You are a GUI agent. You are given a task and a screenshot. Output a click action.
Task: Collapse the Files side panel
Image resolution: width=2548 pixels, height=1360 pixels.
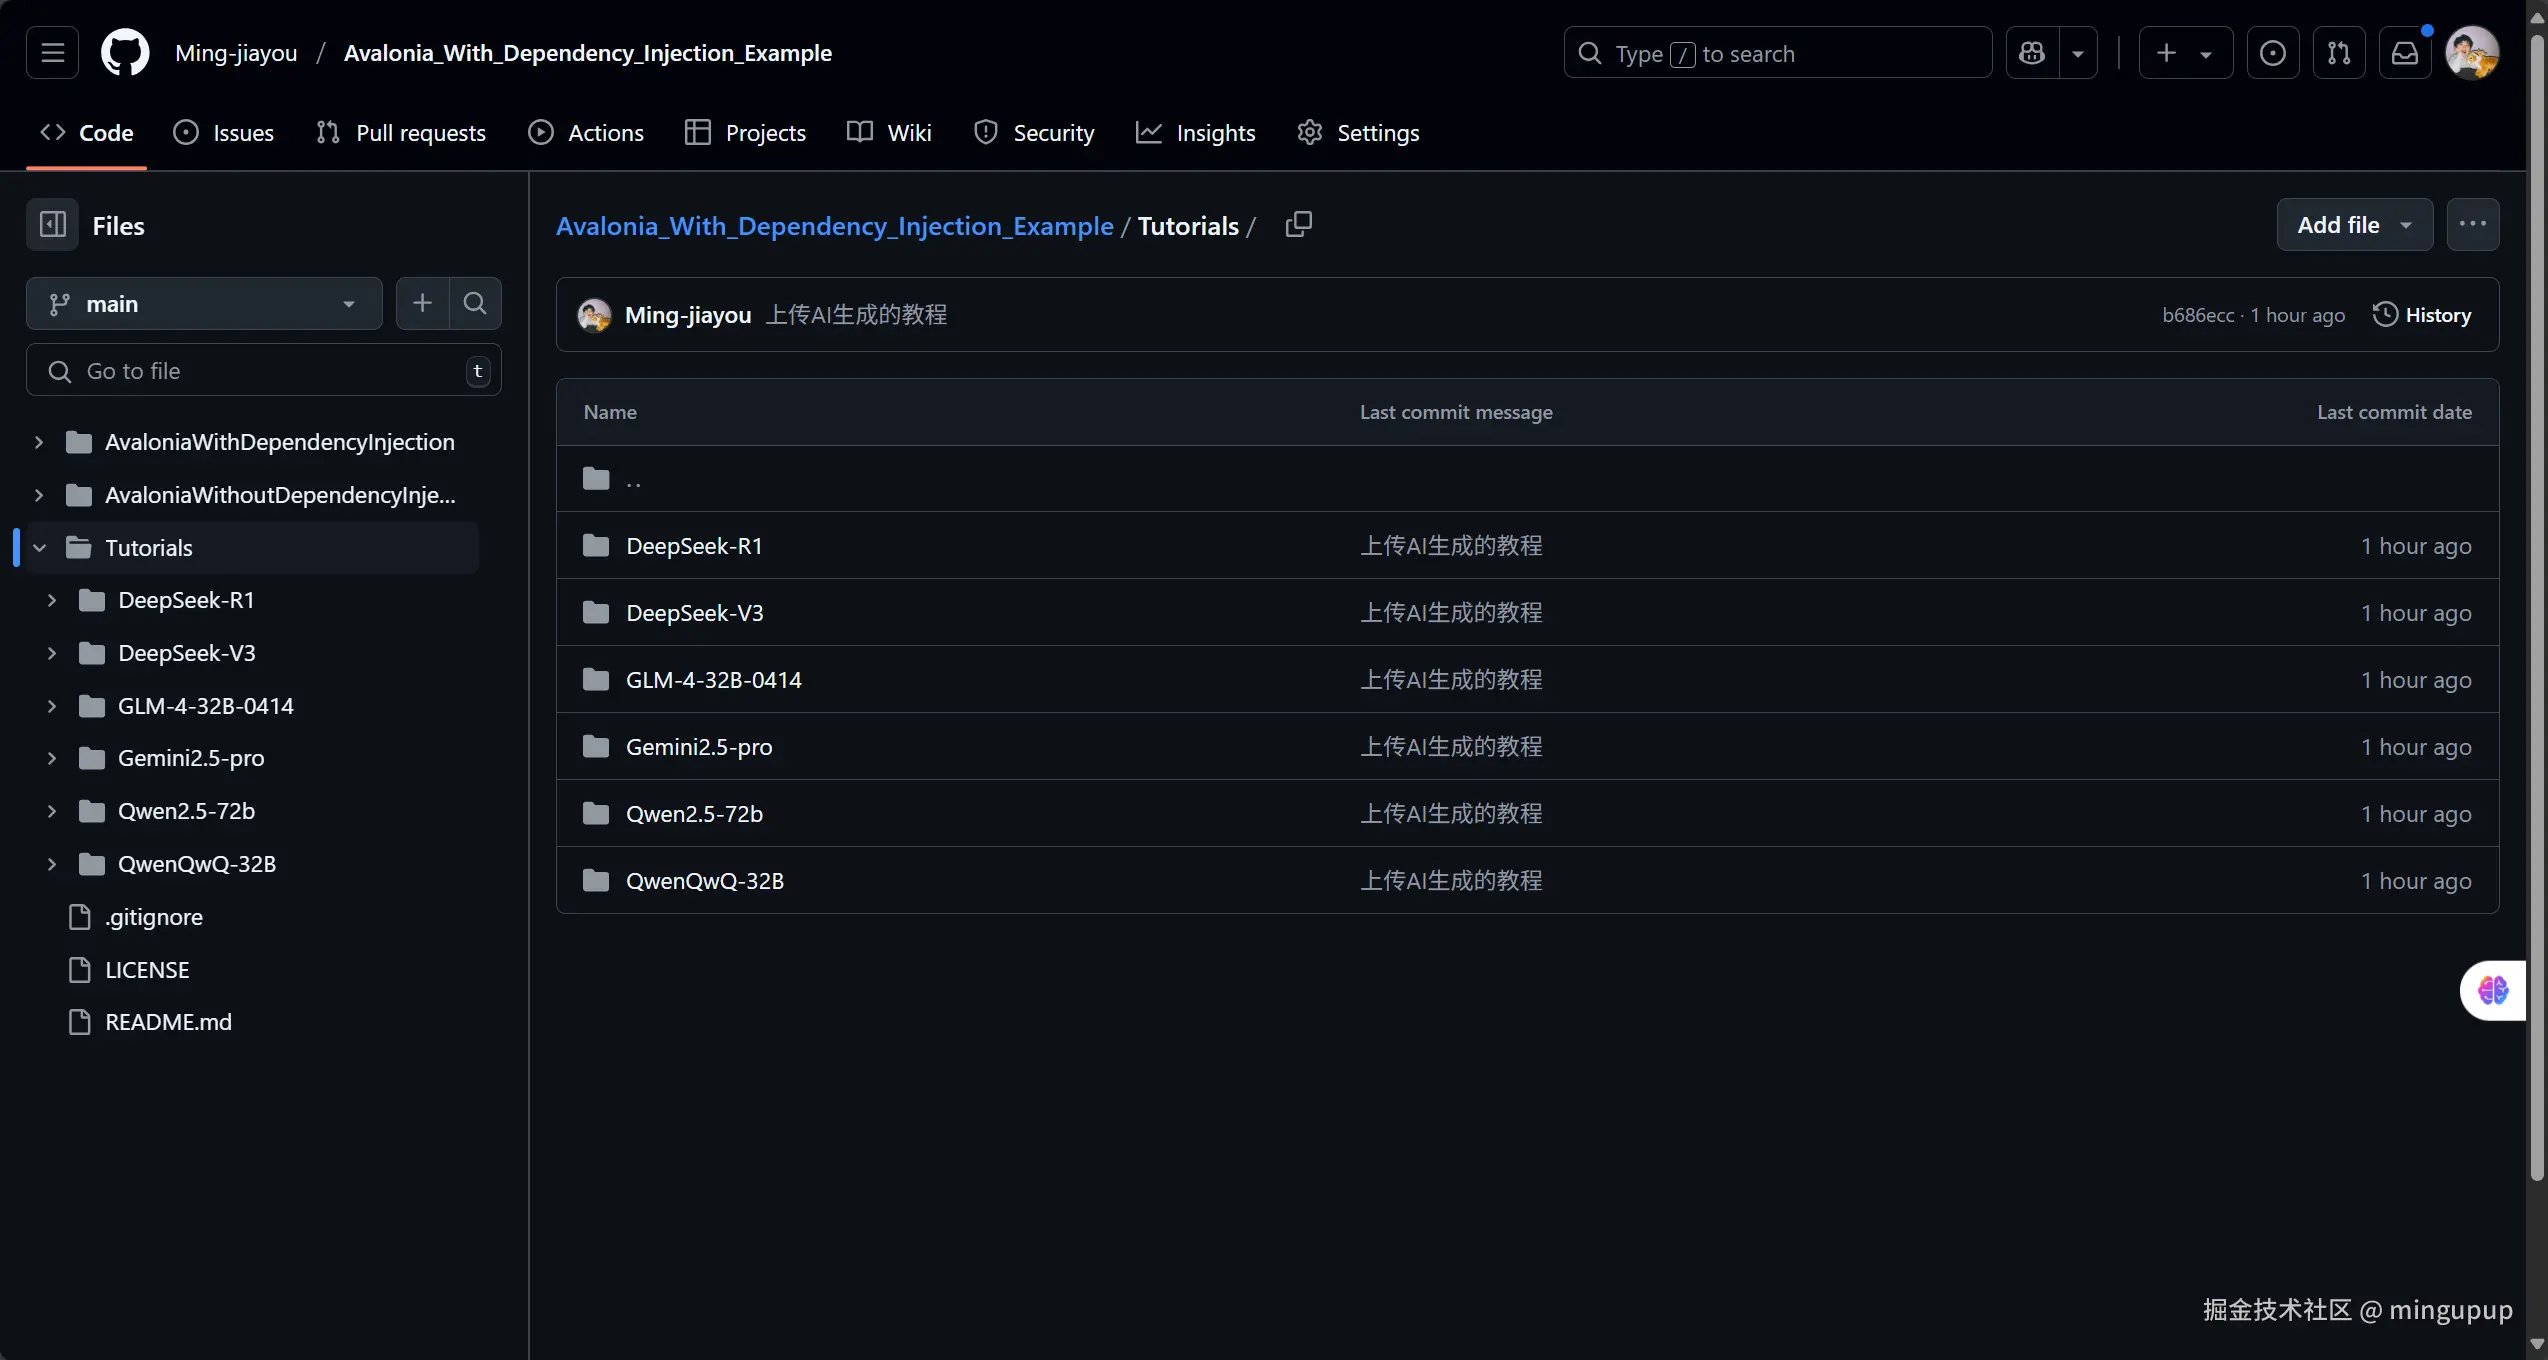pos(52,225)
